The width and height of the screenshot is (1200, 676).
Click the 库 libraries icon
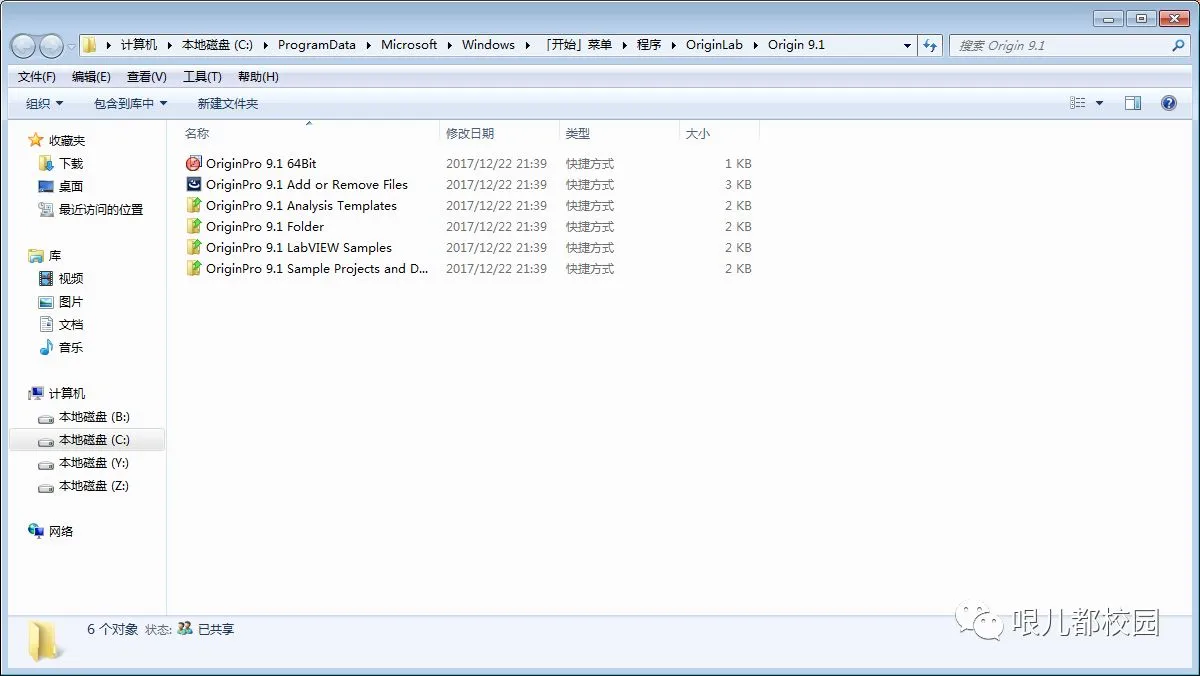(36, 255)
